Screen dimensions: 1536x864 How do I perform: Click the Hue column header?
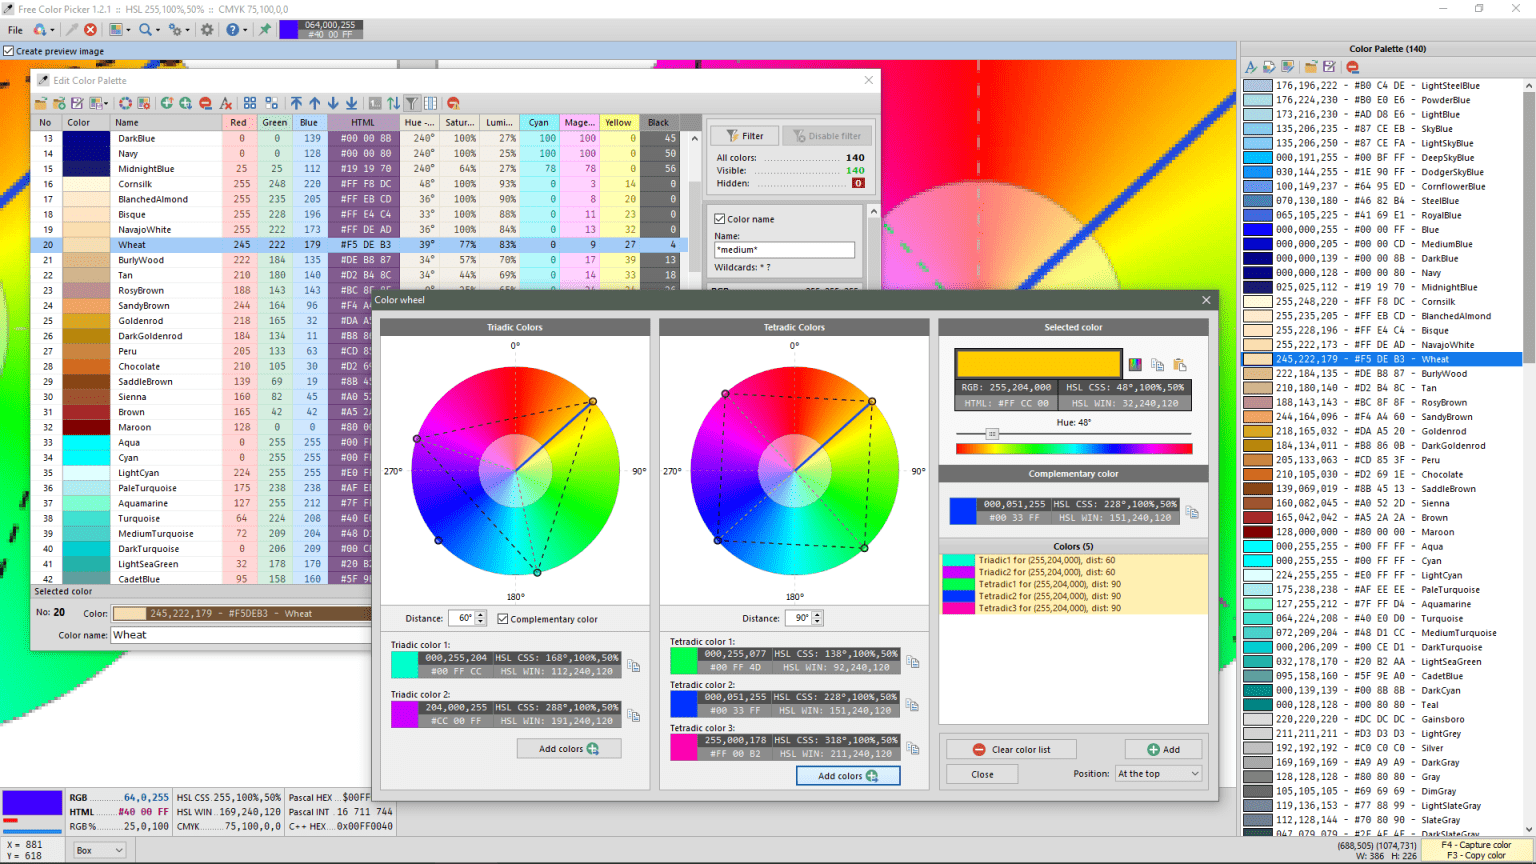click(418, 123)
